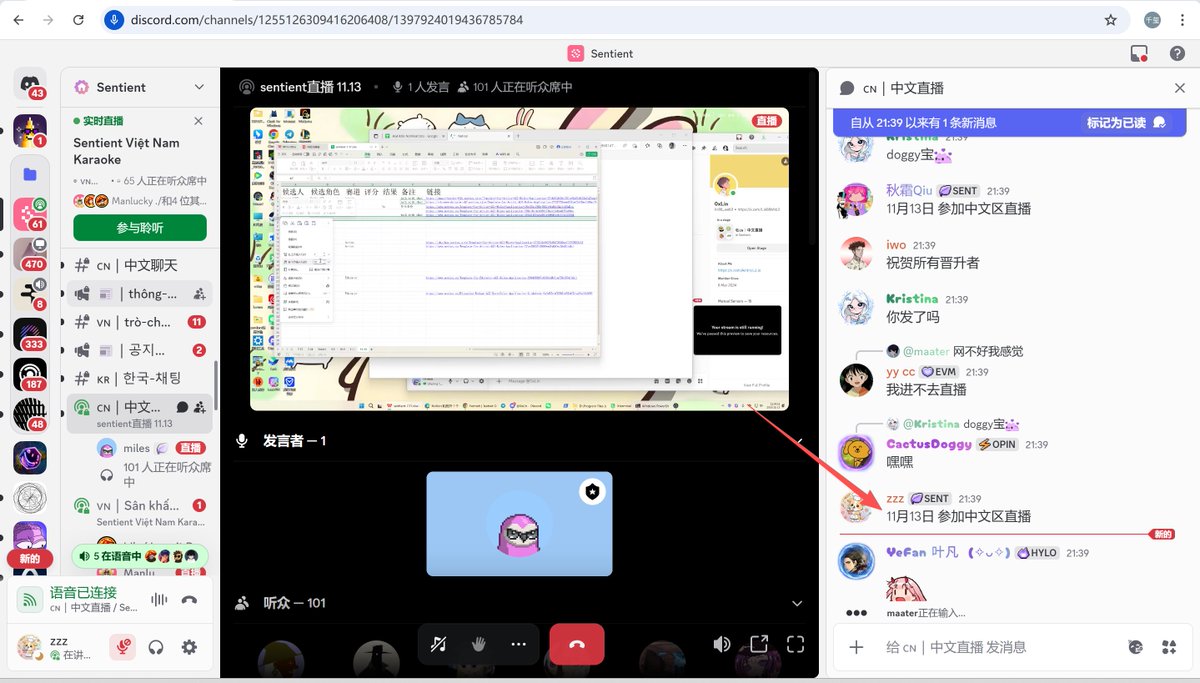The width and height of the screenshot is (1200, 683).
Task: Click the green 参与聆听 button
Action: (x=140, y=228)
